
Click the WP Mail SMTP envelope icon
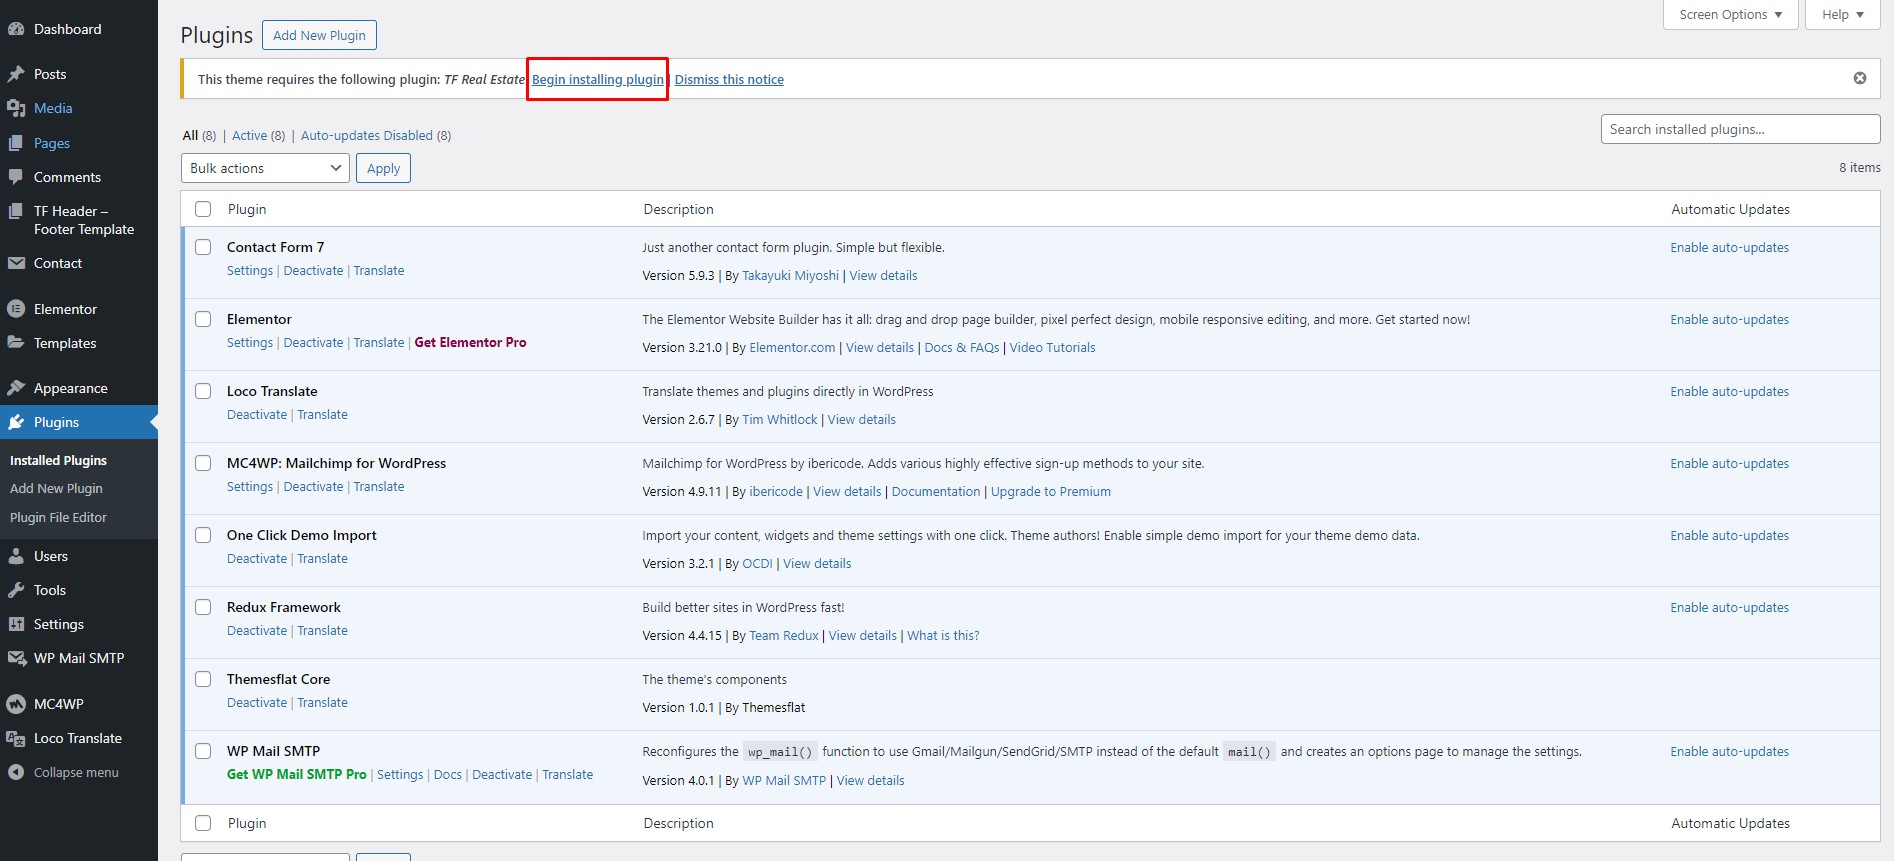[x=16, y=658]
